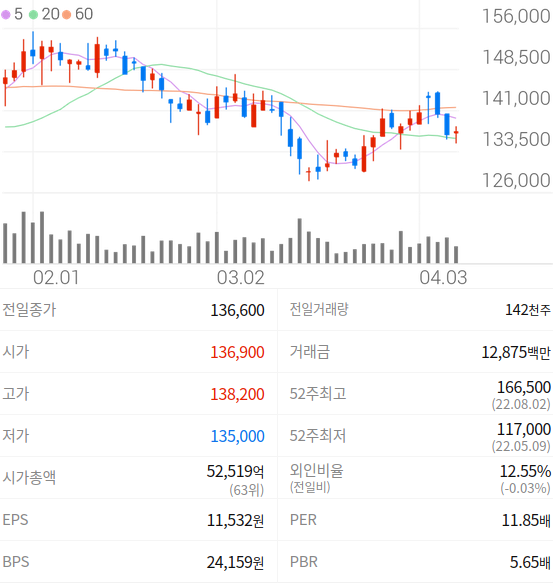The height and width of the screenshot is (583, 553).
Task: Click the 거래금 row label
Action: (x=309, y=352)
